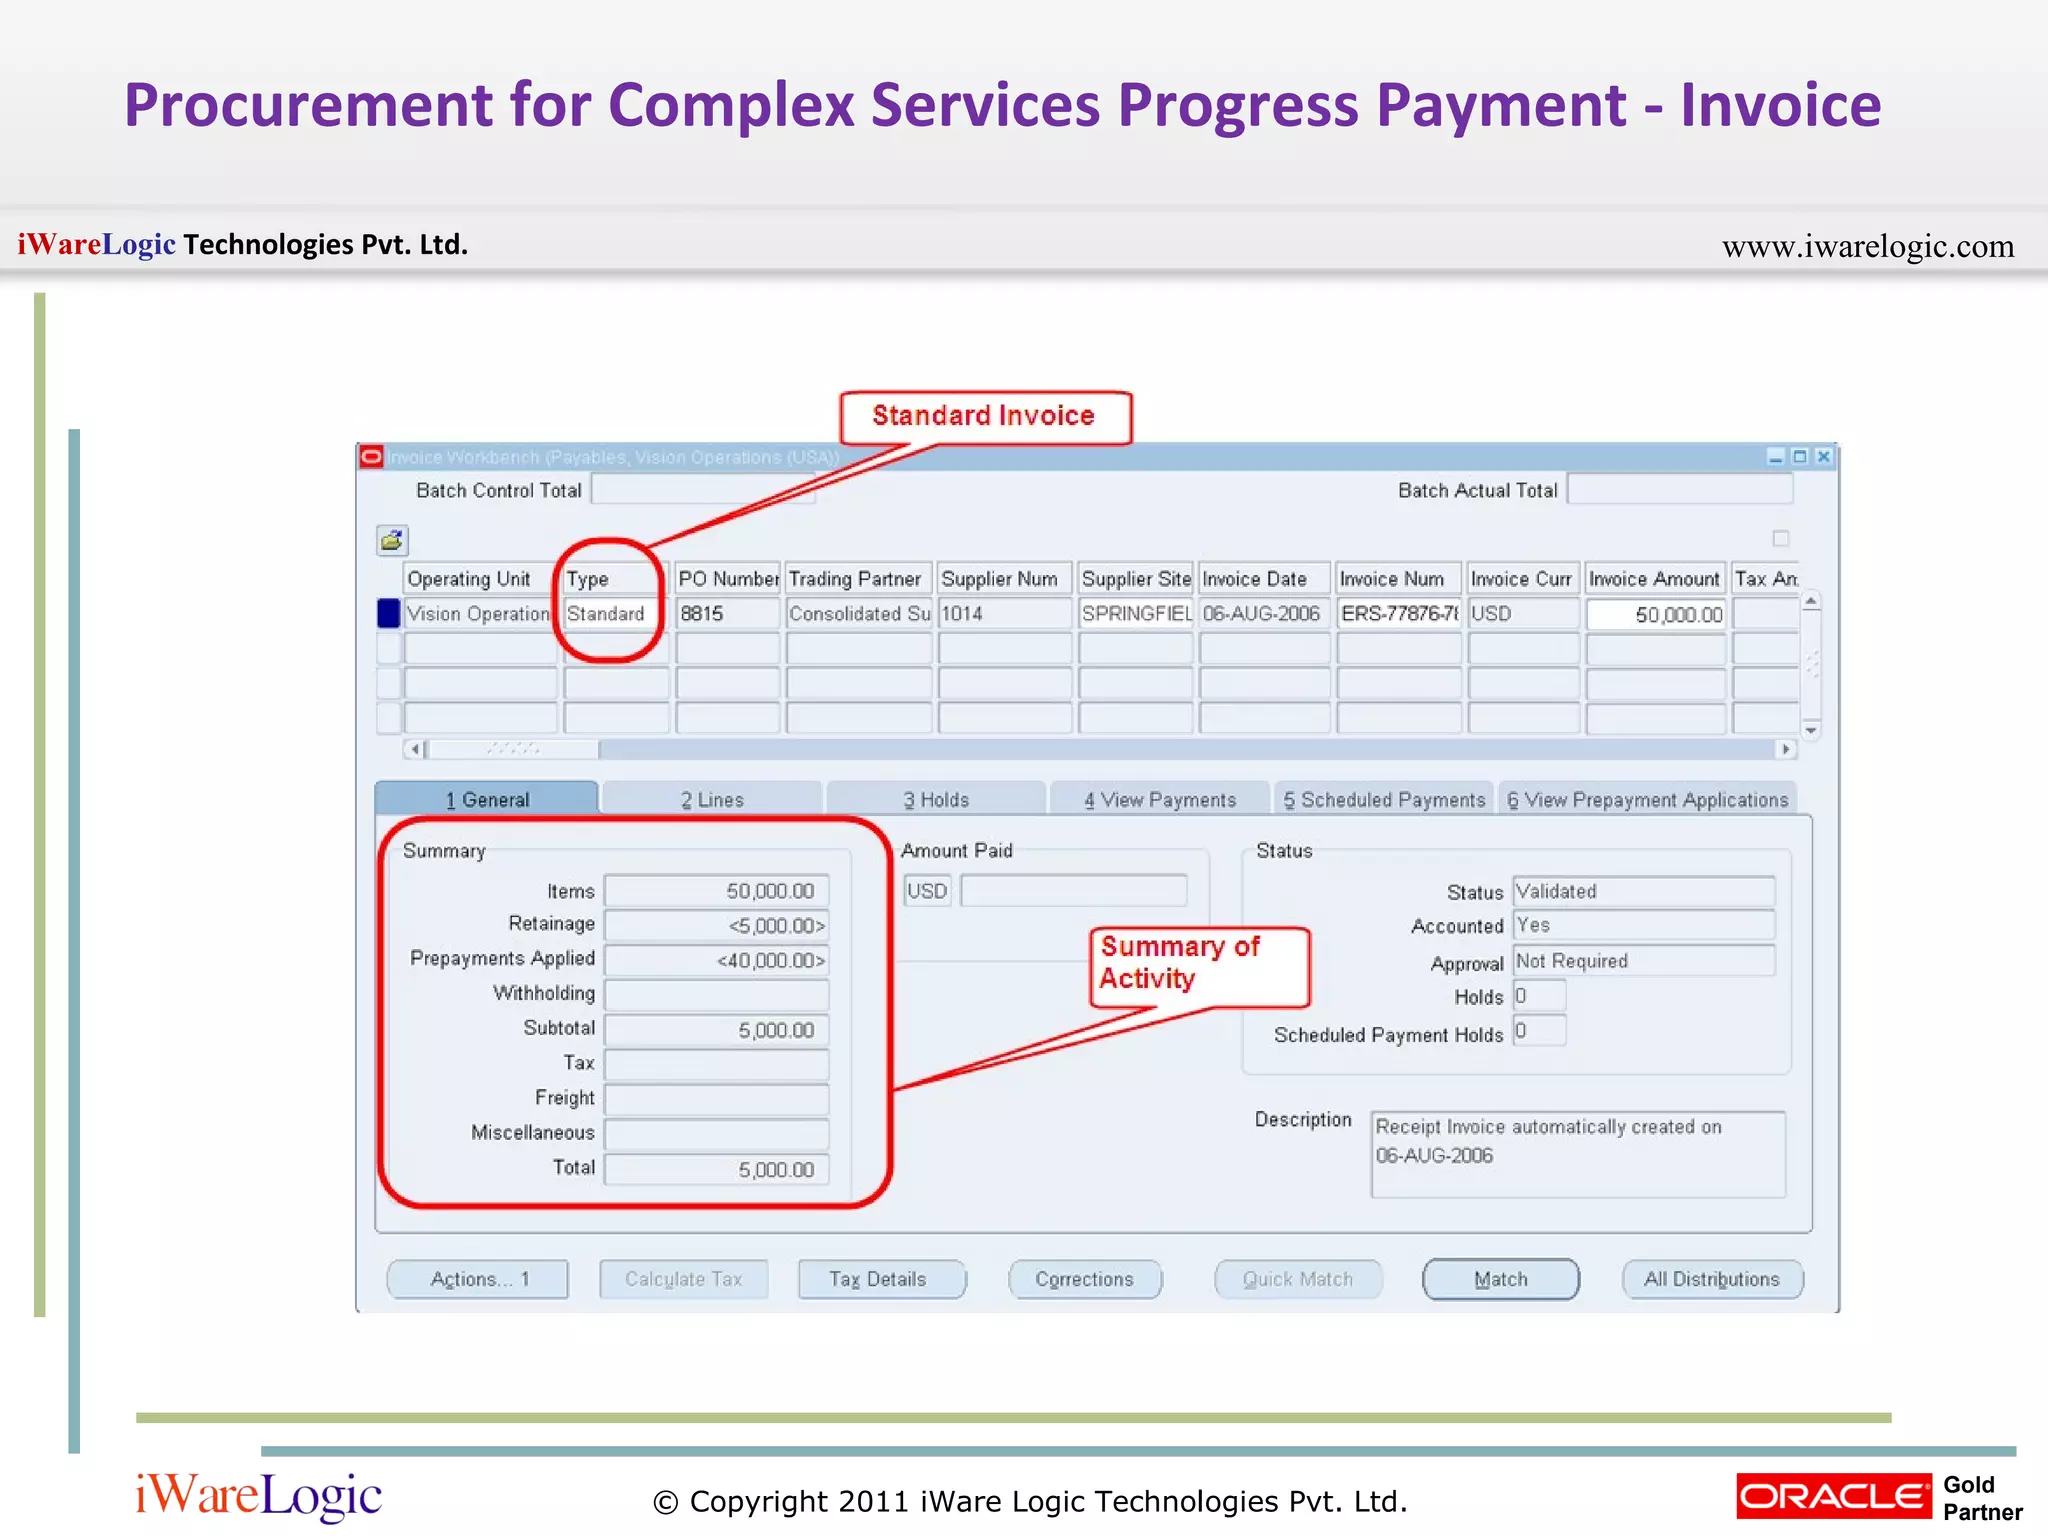This screenshot has width=2048, height=1536.
Task: Switch to the 1 General tab
Action: pyautogui.click(x=487, y=799)
